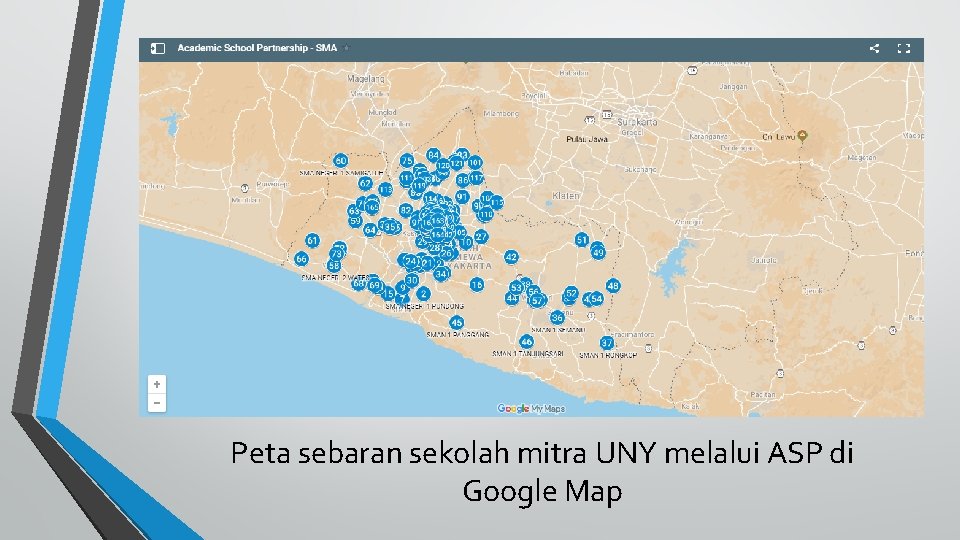
Task: Select map marker number 86
Action: [x=463, y=180]
